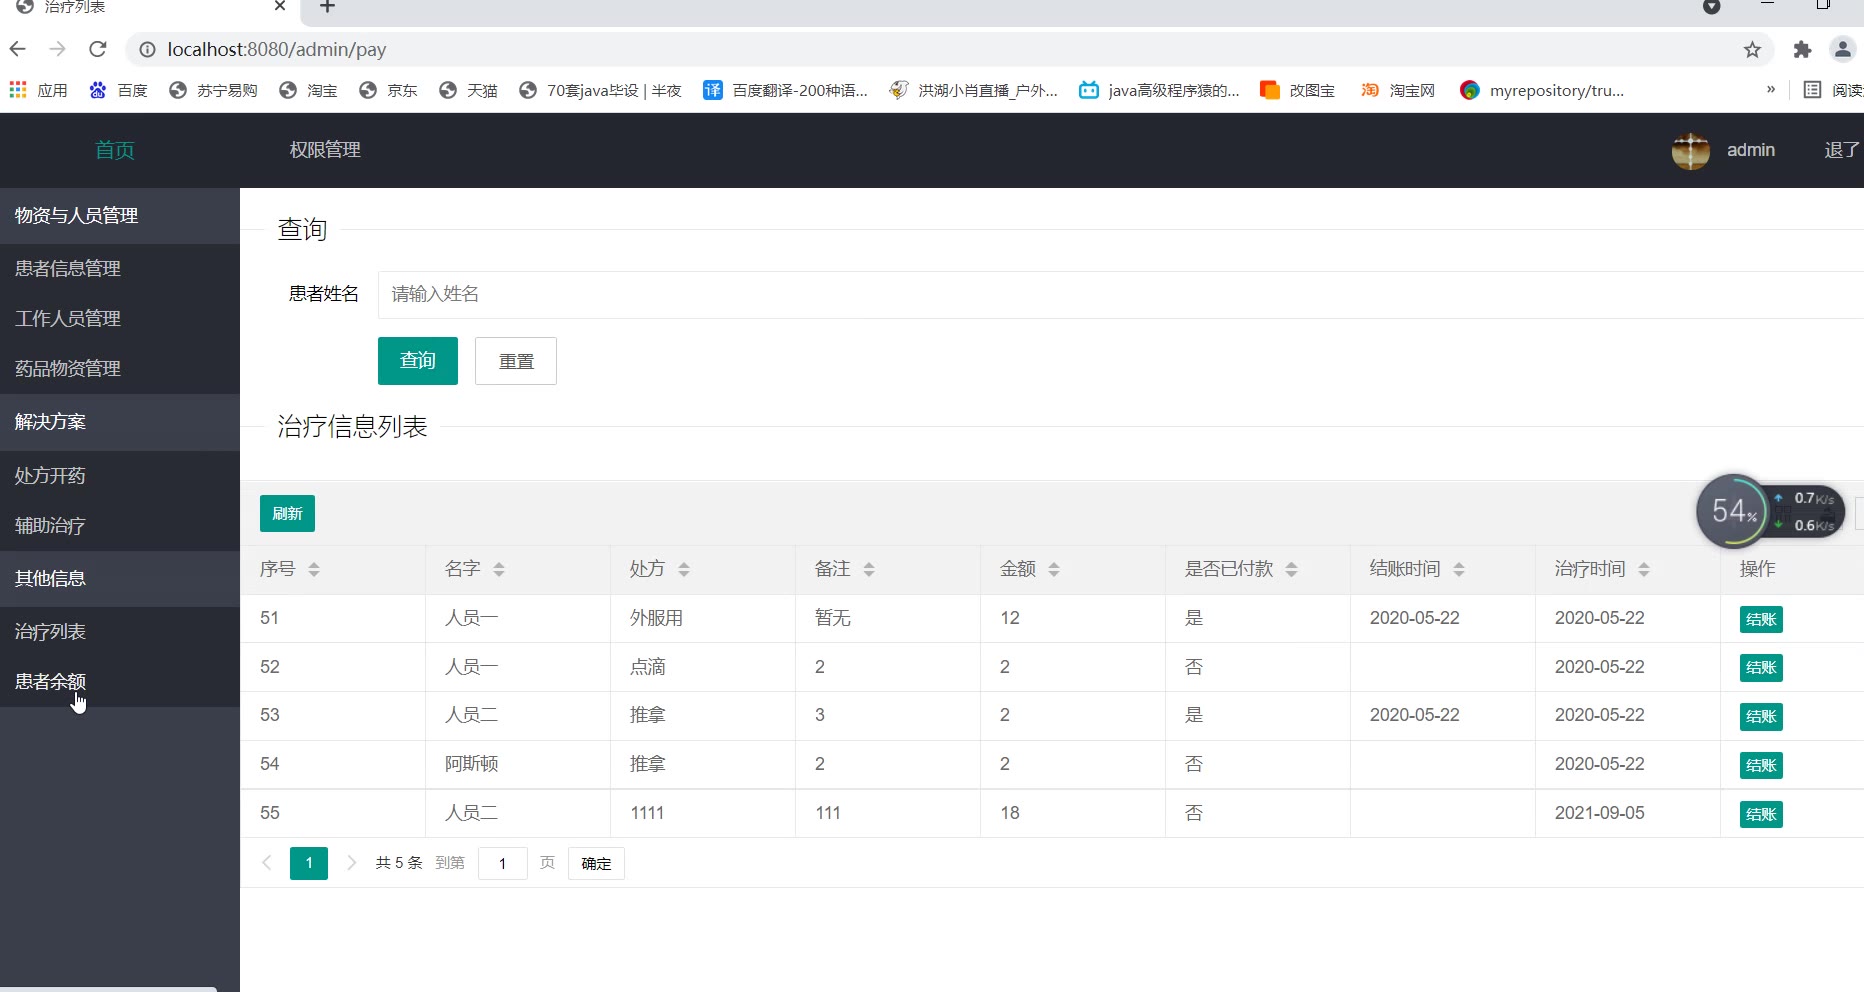This screenshot has height=992, width=1864.
Task: Bookmark this page with the star icon
Action: coord(1752,49)
